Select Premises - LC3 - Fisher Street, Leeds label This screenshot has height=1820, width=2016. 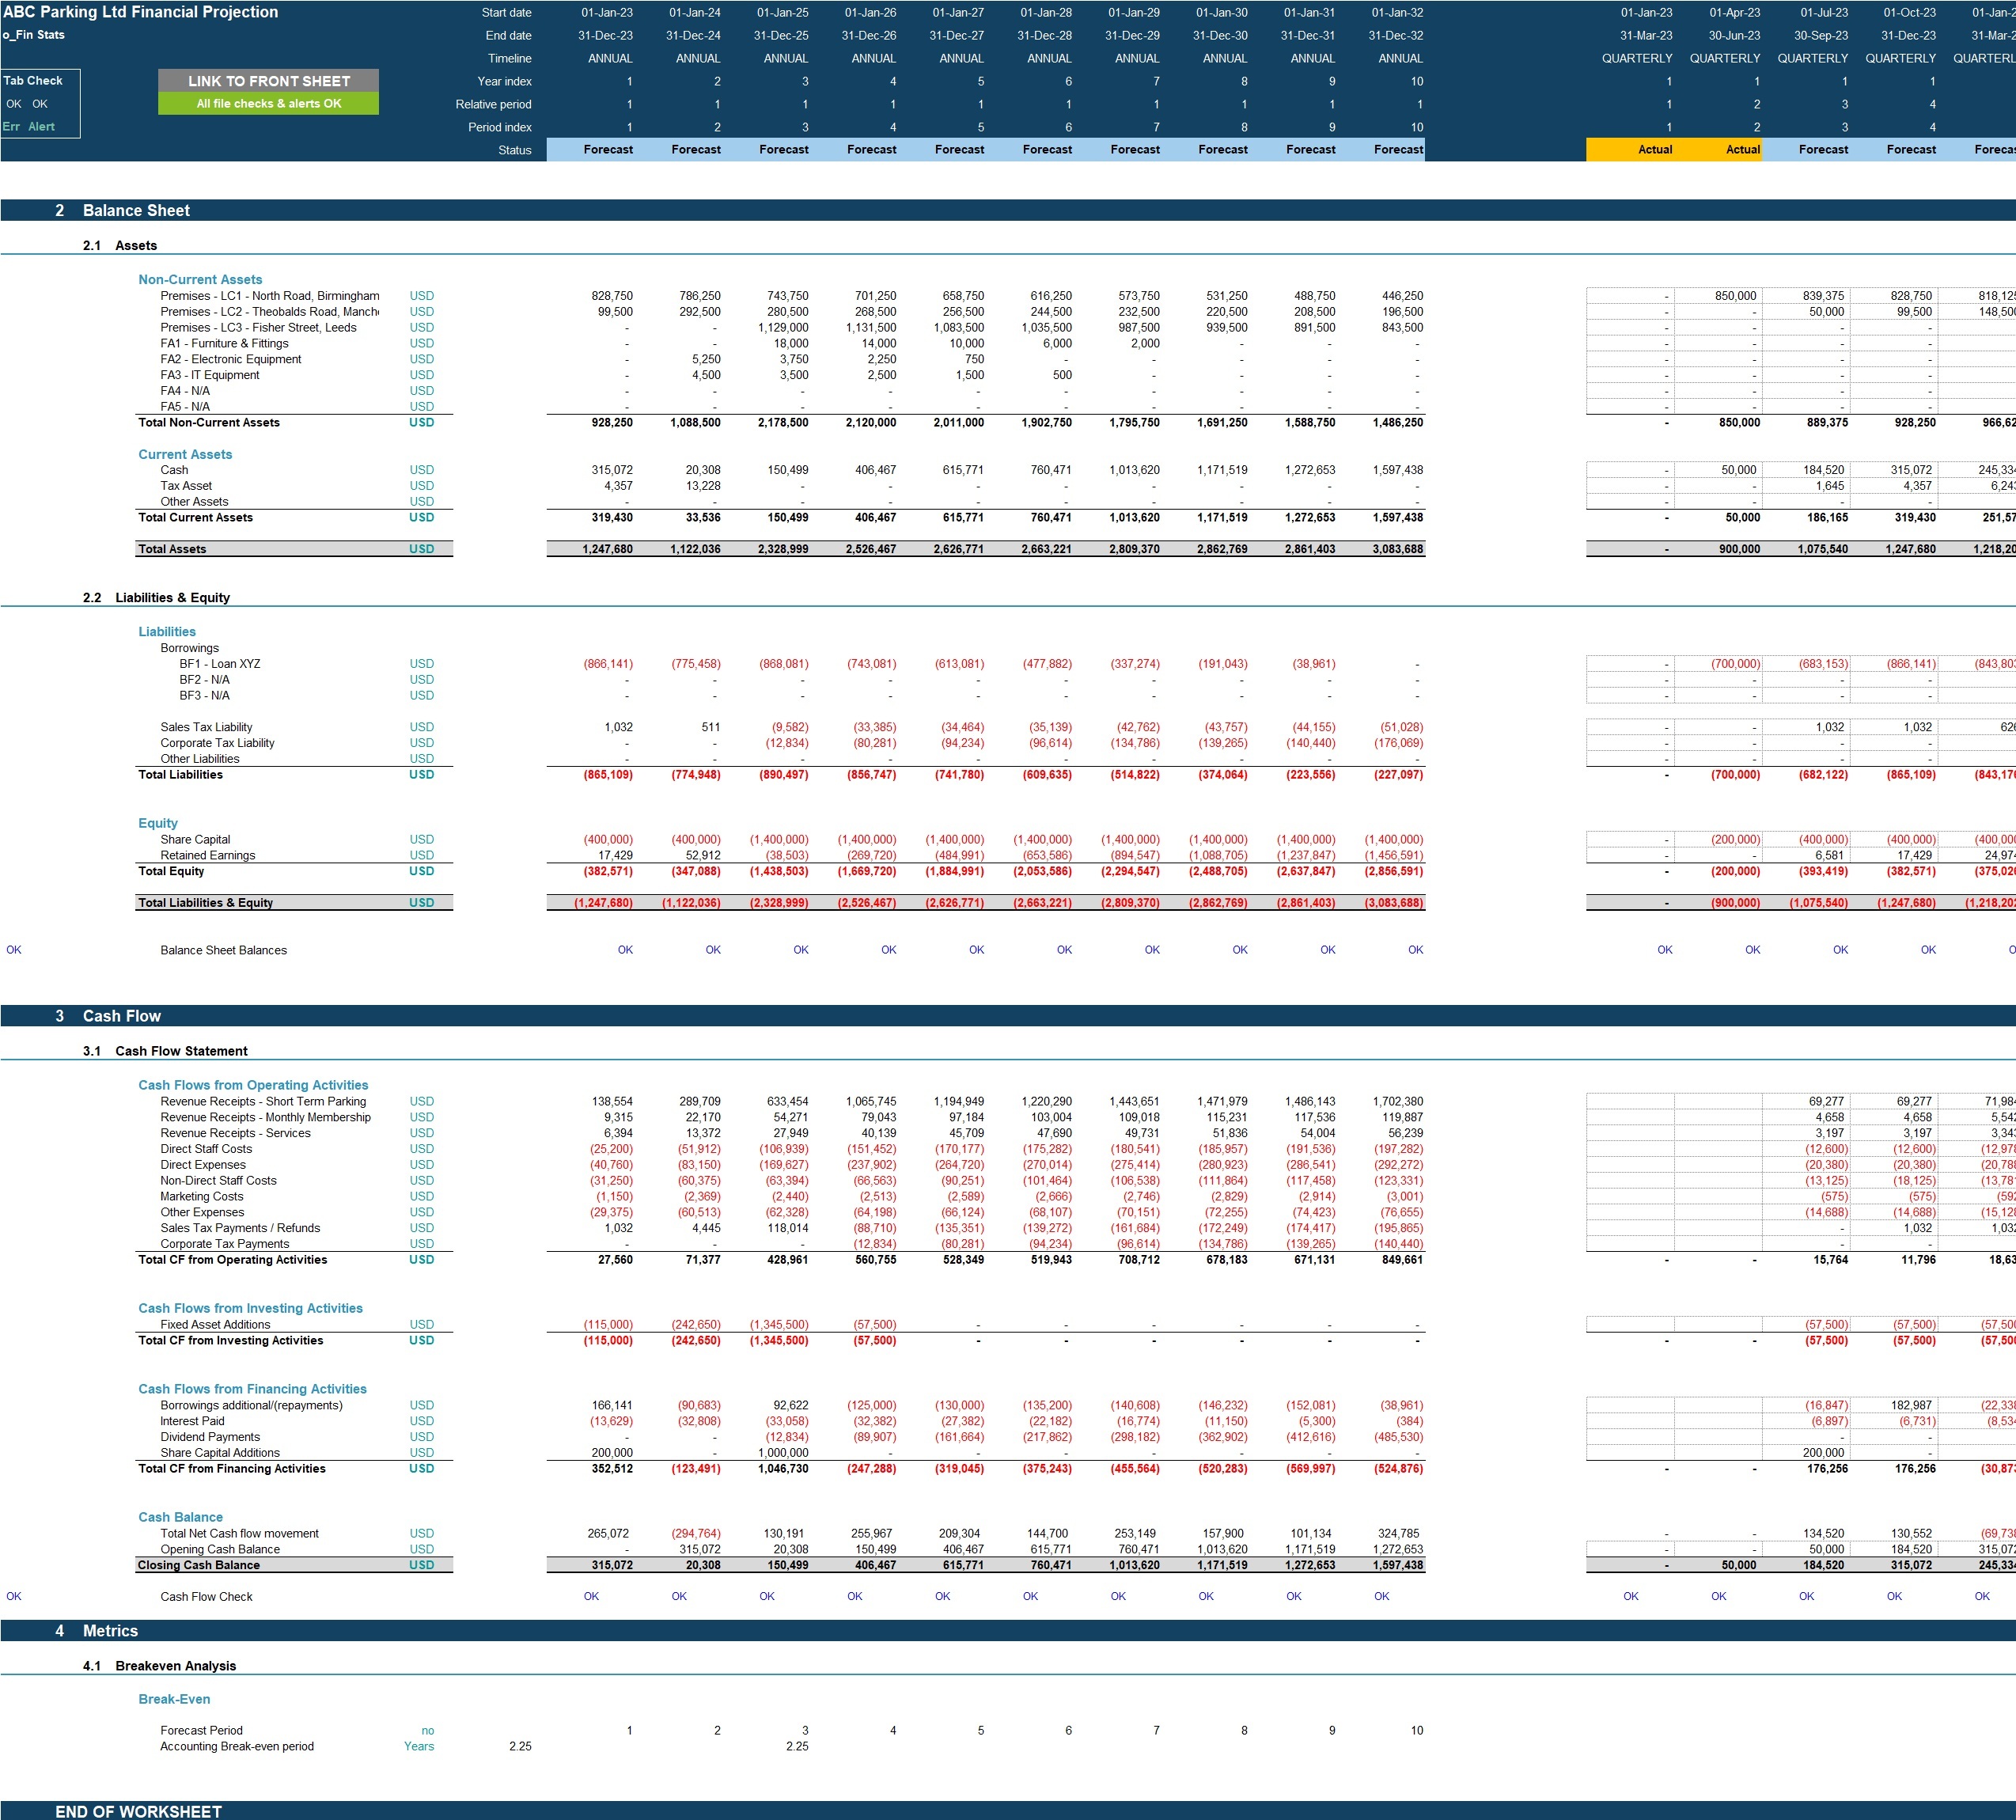pyautogui.click(x=258, y=328)
